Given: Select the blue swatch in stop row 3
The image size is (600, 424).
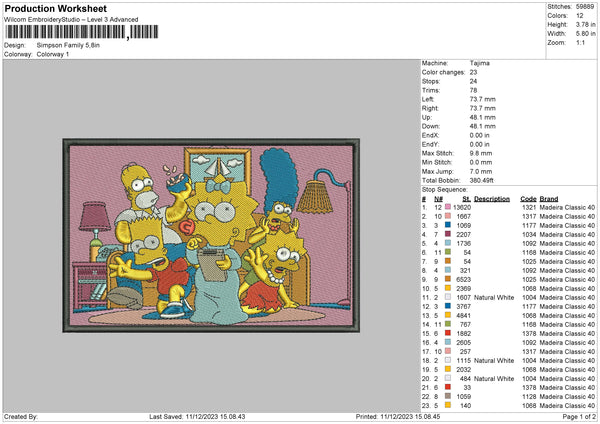Looking at the screenshot, I should pos(448,225).
